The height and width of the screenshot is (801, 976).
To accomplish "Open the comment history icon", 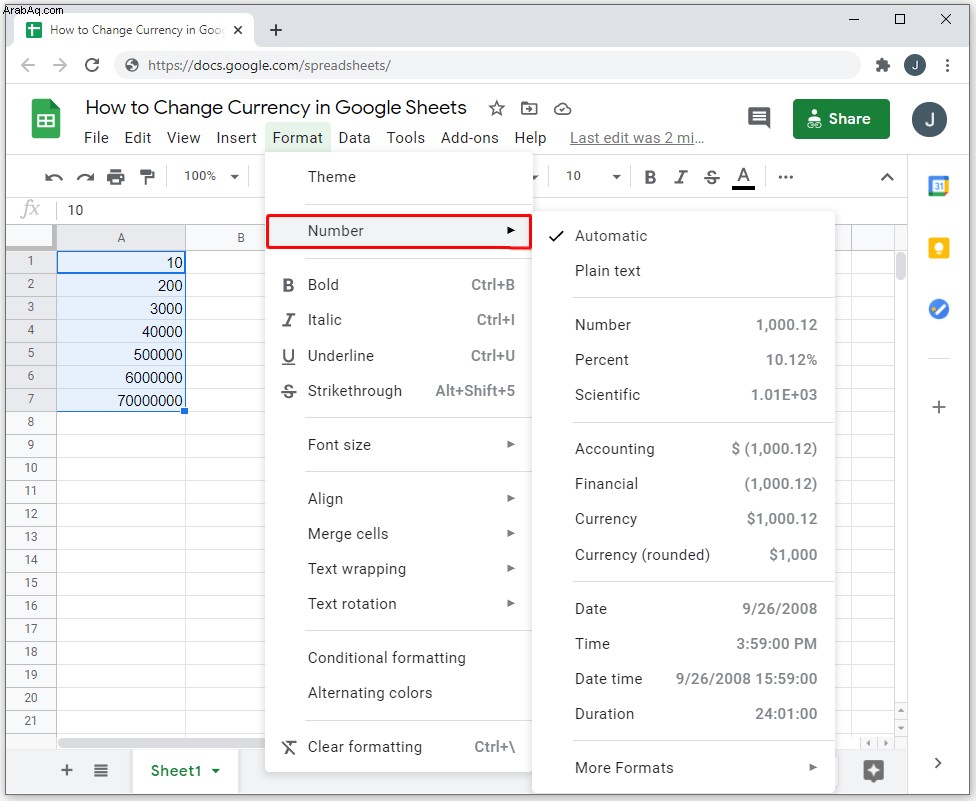I will tap(759, 118).
